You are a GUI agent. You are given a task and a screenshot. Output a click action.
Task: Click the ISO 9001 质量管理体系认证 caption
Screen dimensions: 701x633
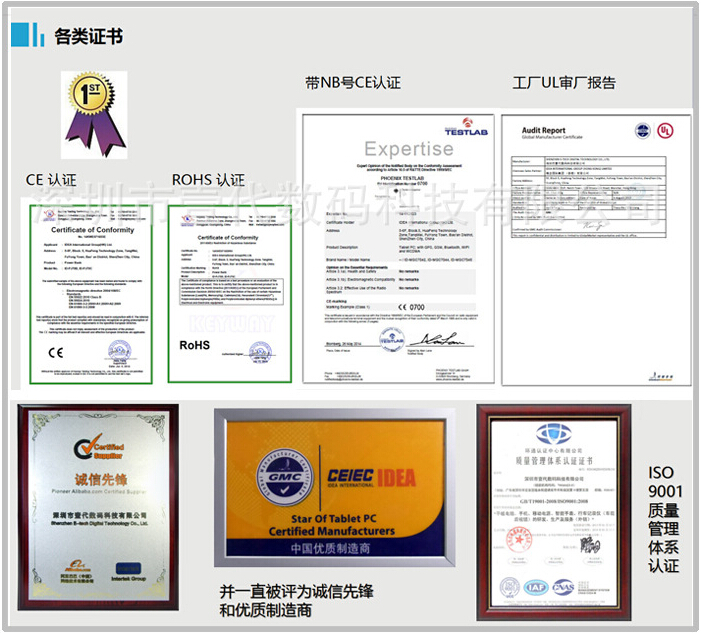[x=664, y=518]
